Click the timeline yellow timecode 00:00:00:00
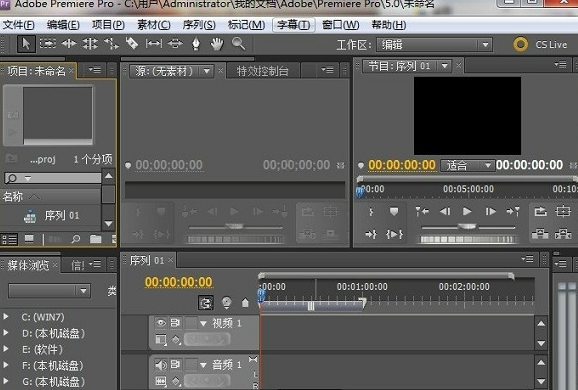578x390 pixels. [x=178, y=282]
